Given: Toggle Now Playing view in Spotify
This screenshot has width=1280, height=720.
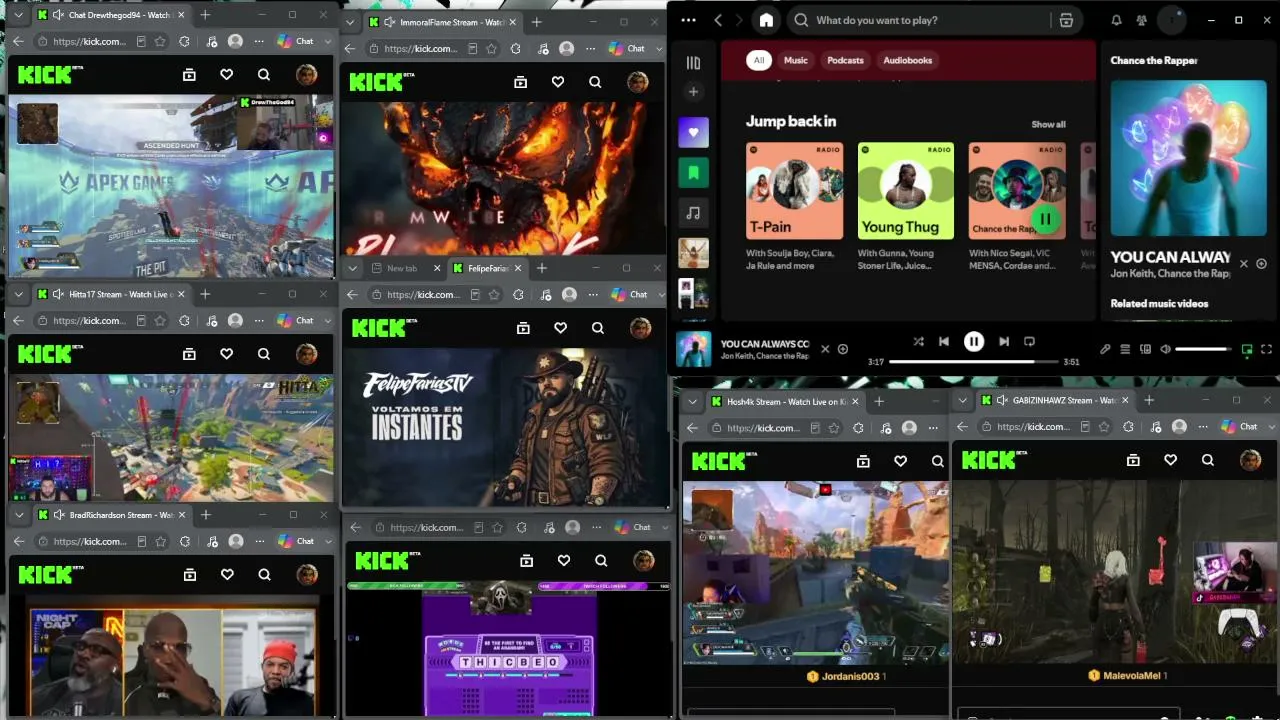Looking at the screenshot, I should pos(1247,349).
